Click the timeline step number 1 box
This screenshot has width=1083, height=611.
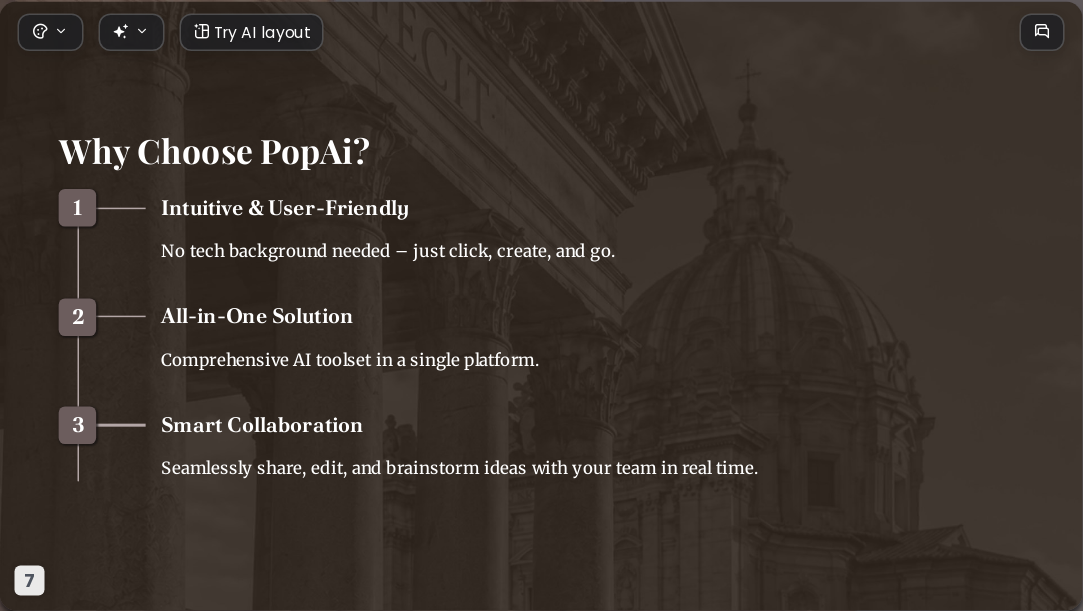(77, 208)
